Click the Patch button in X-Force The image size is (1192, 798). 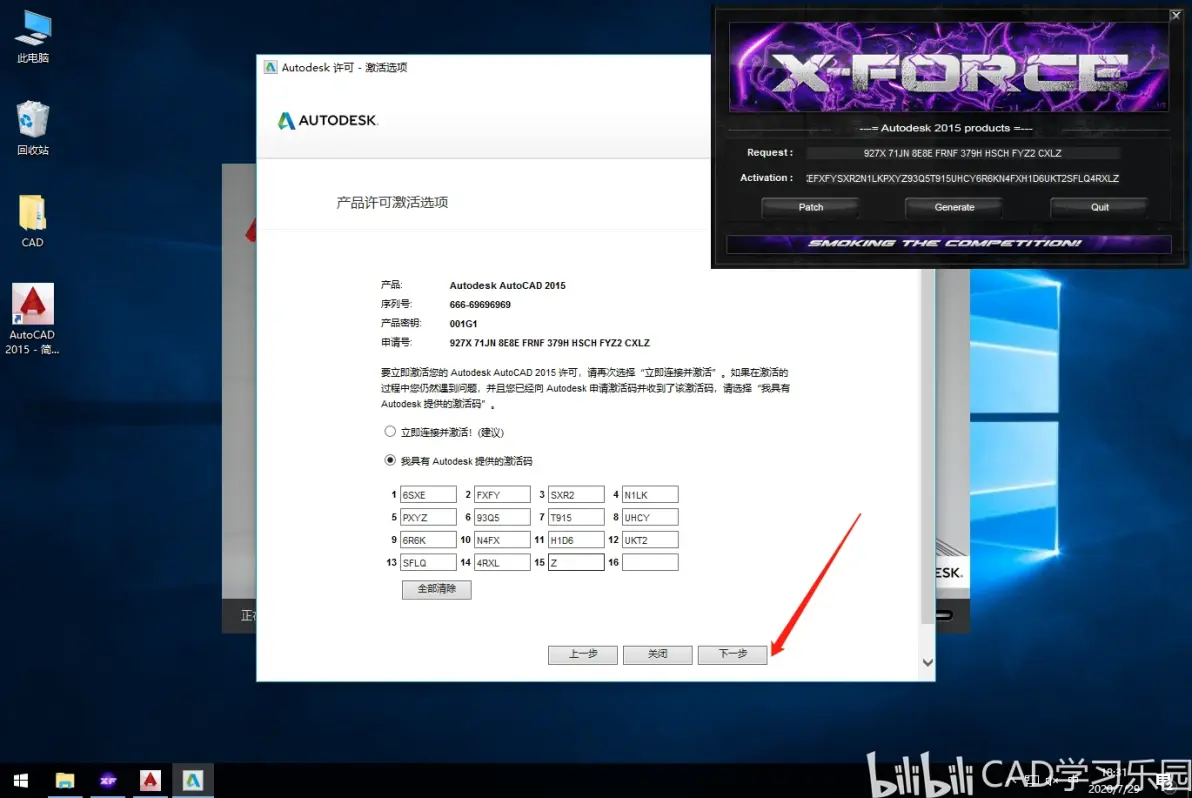point(810,207)
